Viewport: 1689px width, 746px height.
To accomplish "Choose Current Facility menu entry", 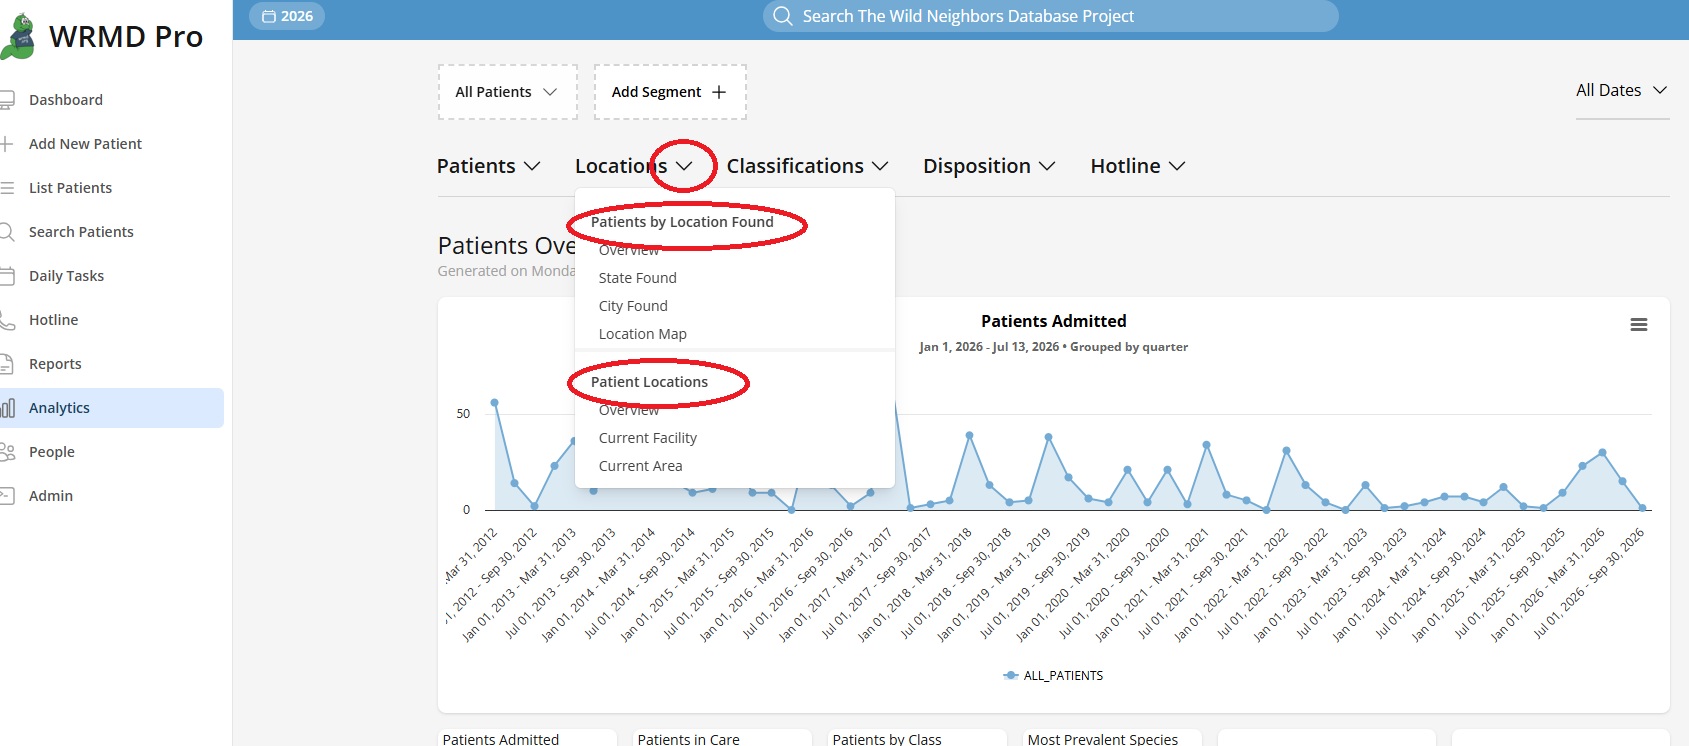I will tap(648, 438).
